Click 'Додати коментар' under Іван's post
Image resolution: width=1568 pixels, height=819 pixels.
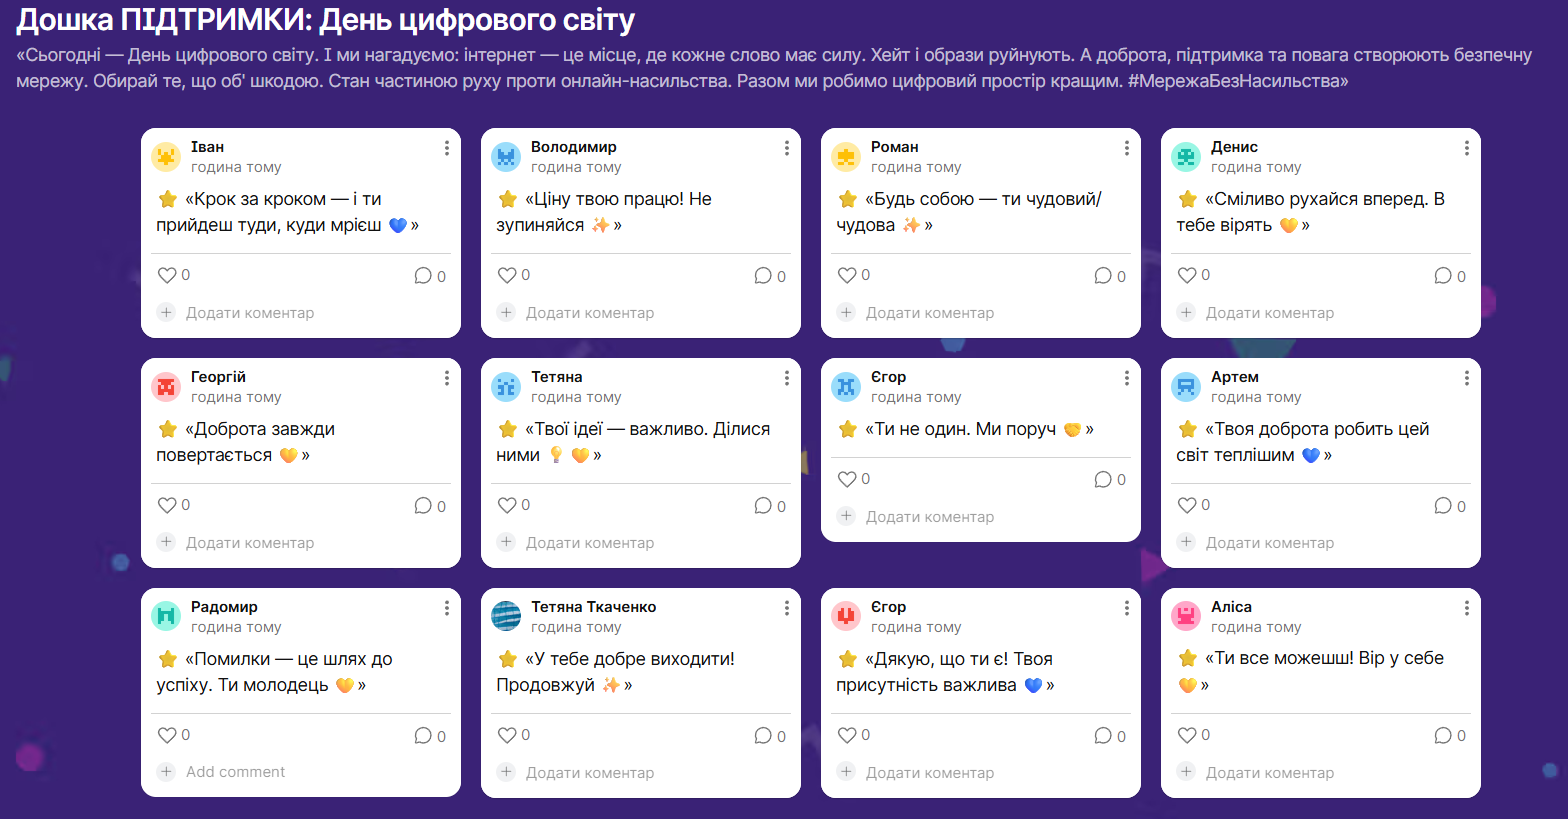(250, 313)
